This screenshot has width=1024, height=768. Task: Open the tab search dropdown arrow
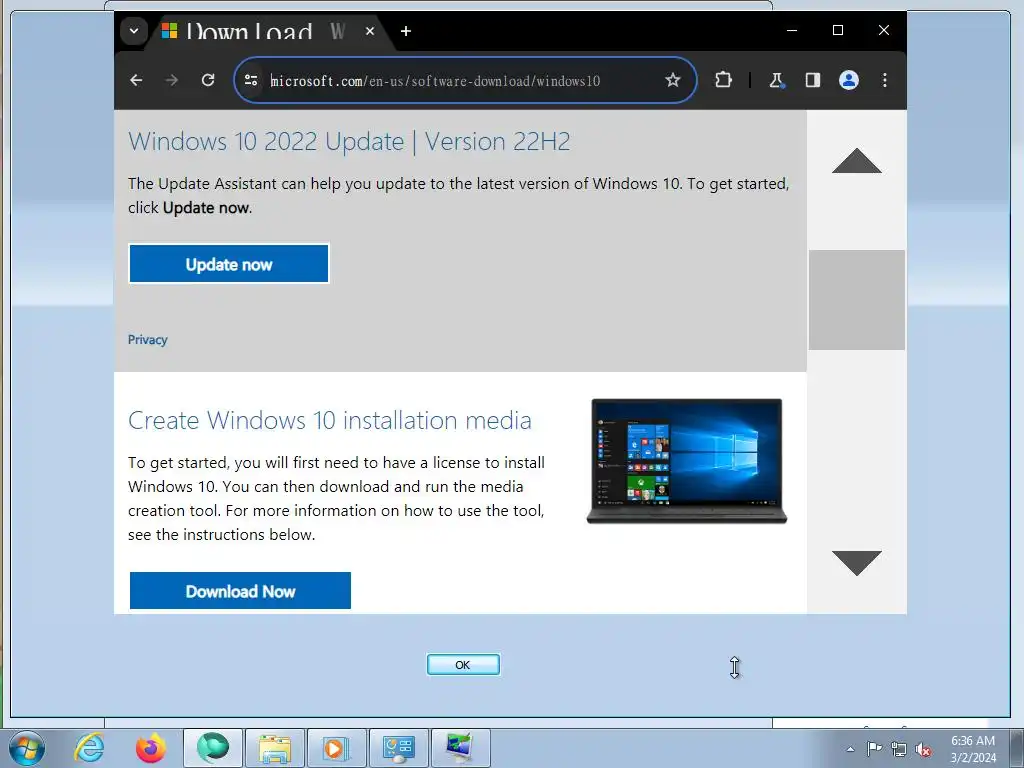pos(134,31)
